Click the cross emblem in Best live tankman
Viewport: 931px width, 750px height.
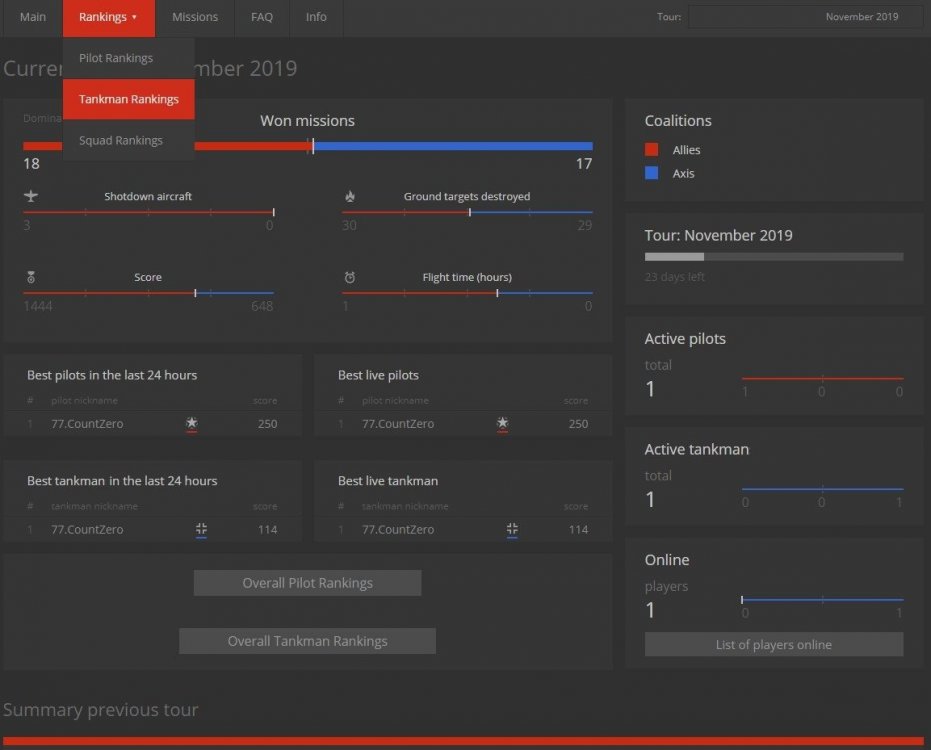click(512, 529)
